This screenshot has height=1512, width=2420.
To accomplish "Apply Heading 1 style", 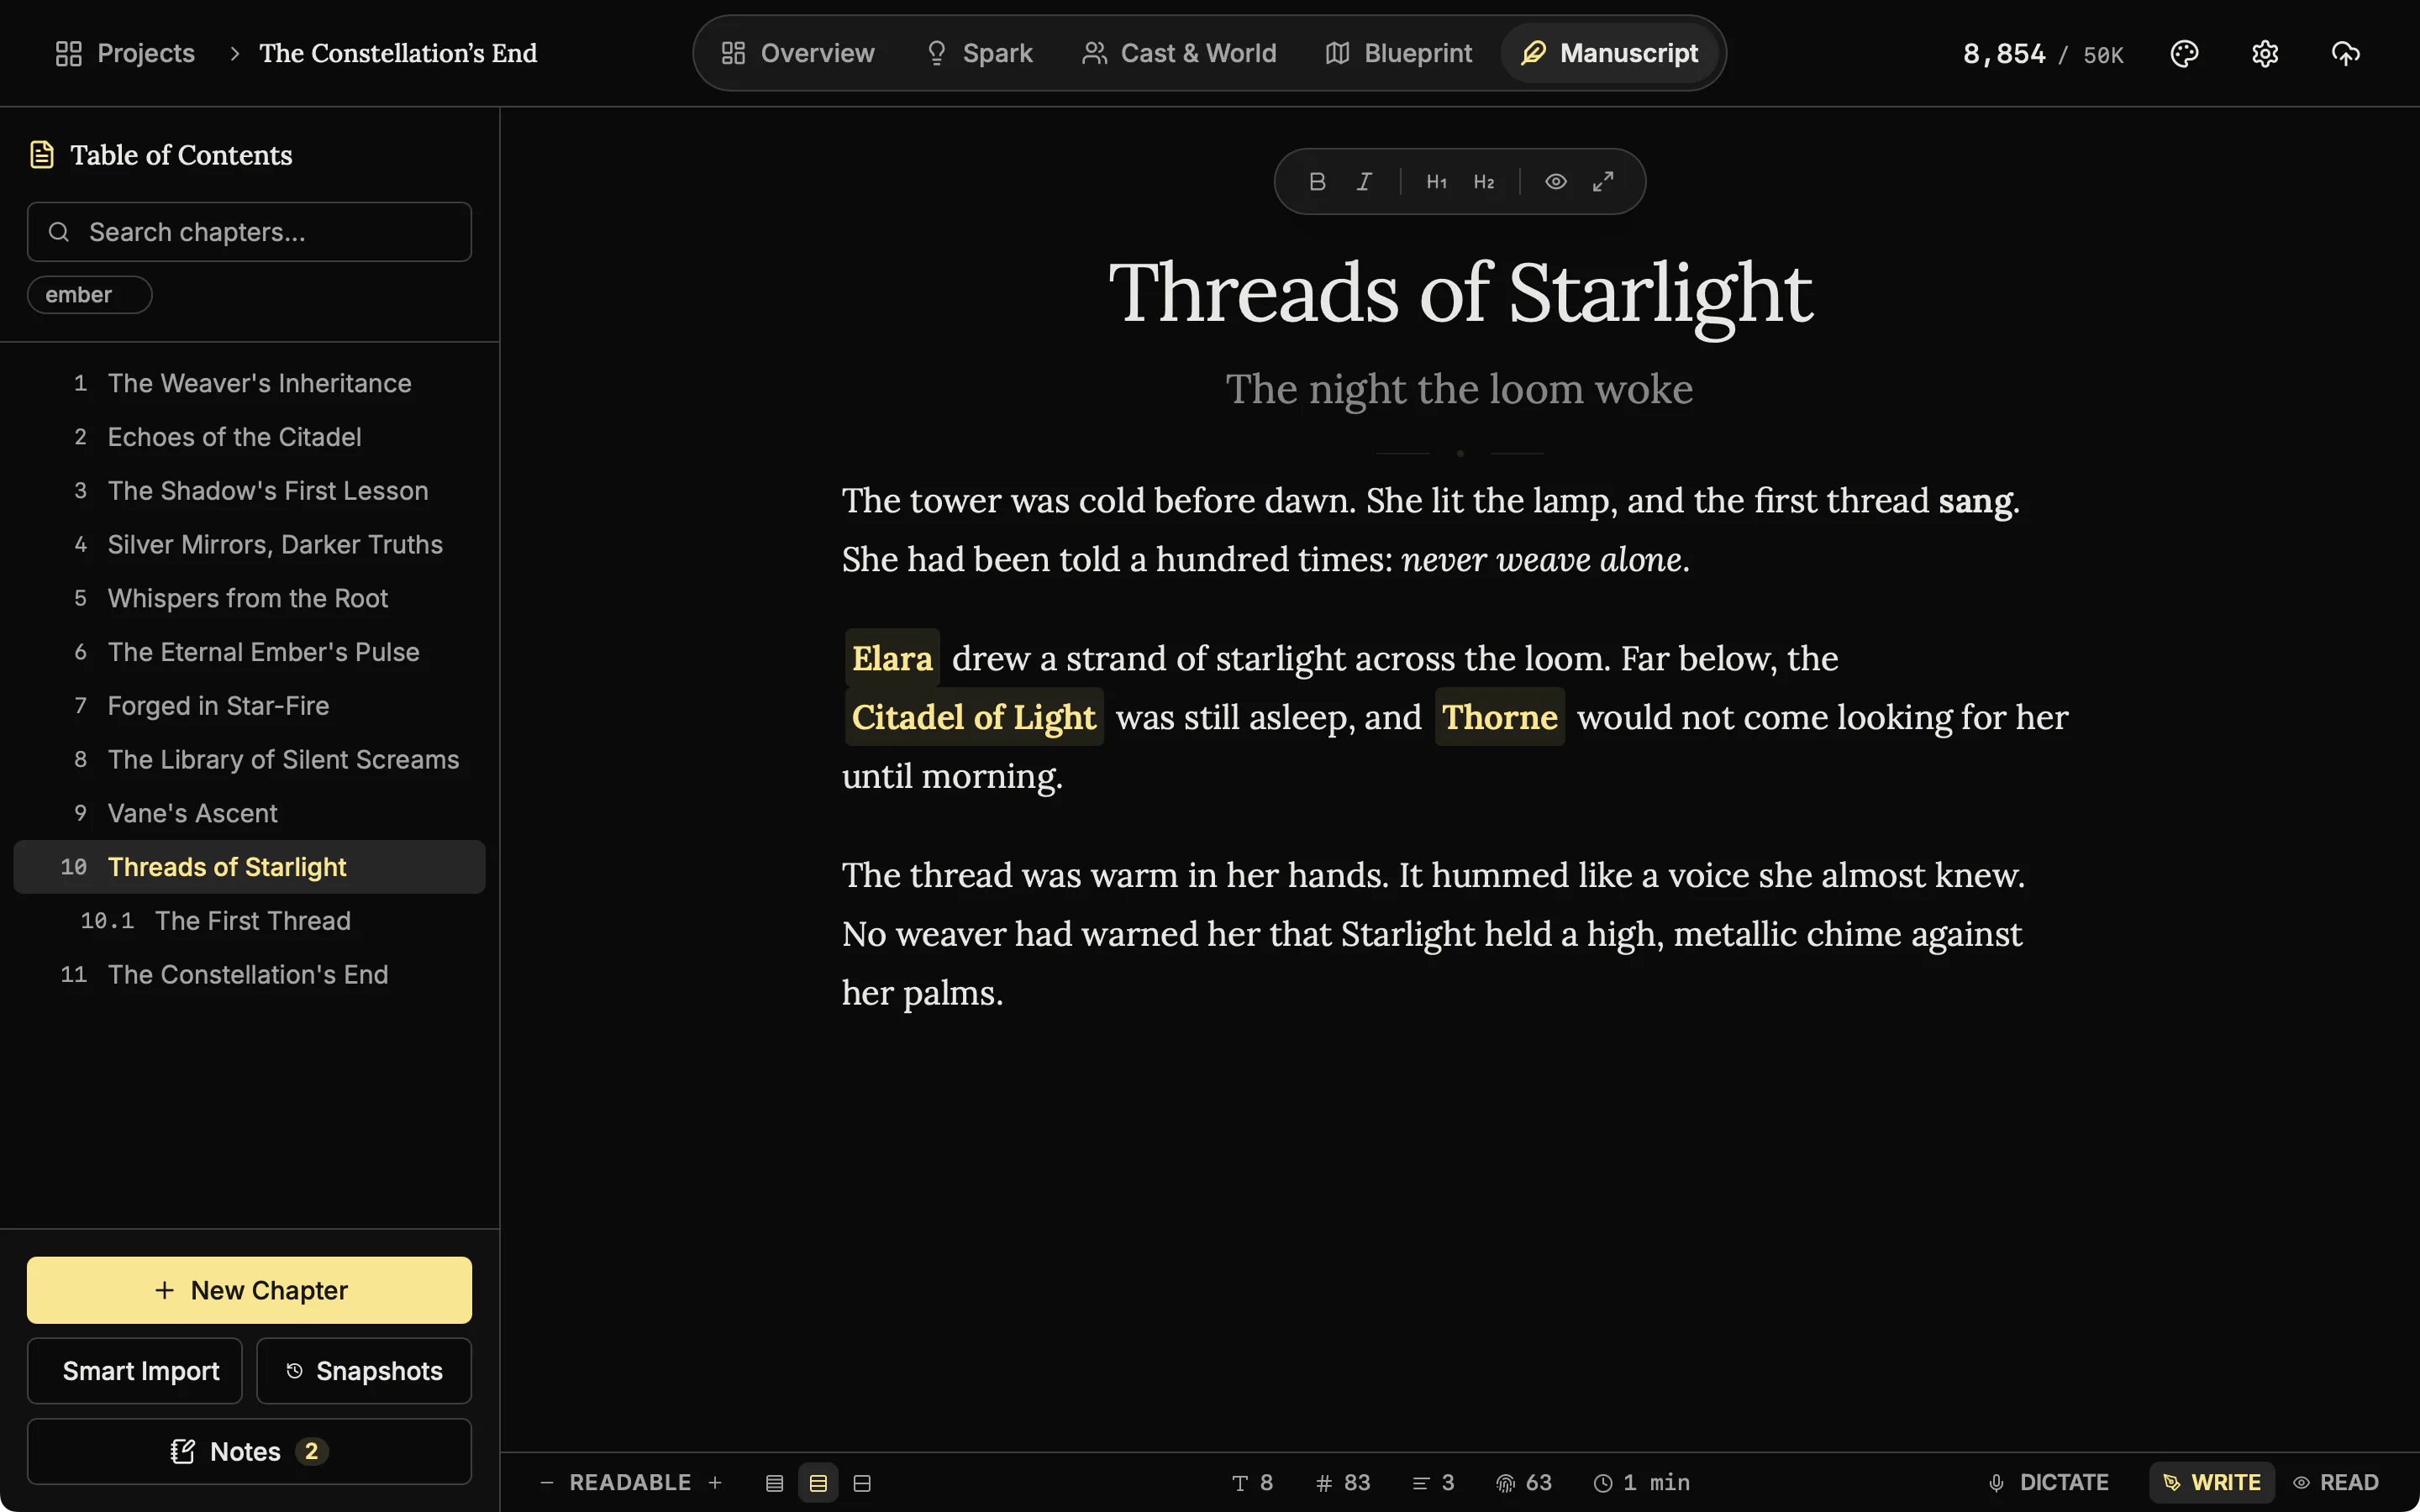I will point(1436,181).
